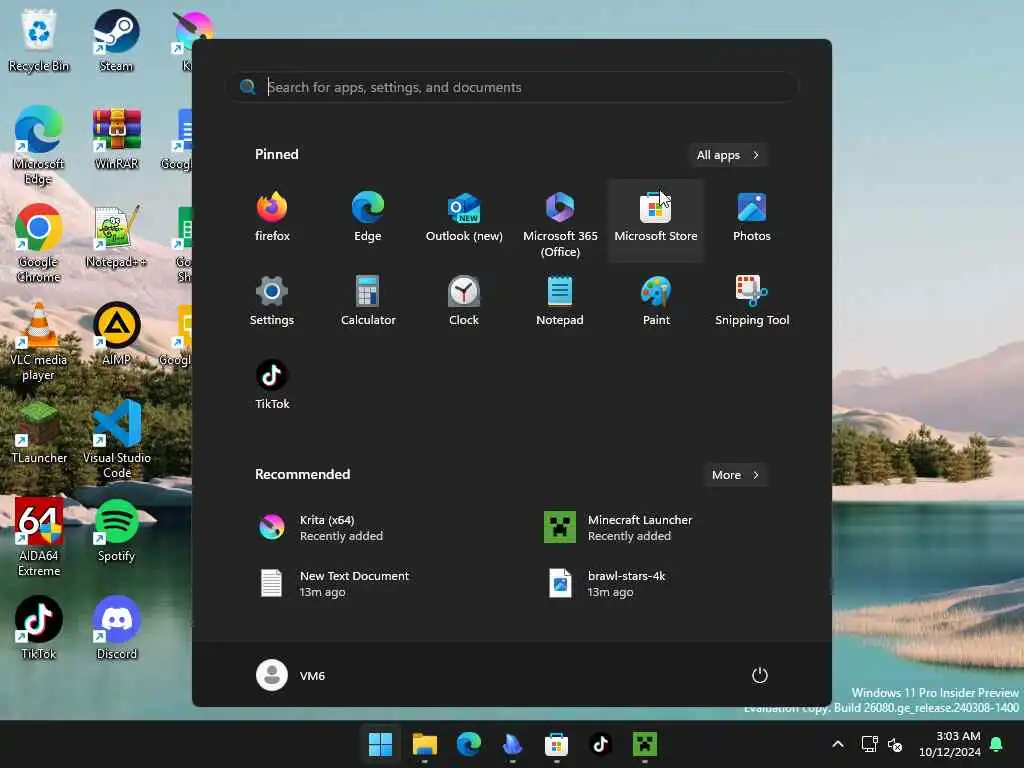Image resolution: width=1024 pixels, height=768 pixels.
Task: Open TikTok from the taskbar
Action: click(600, 744)
